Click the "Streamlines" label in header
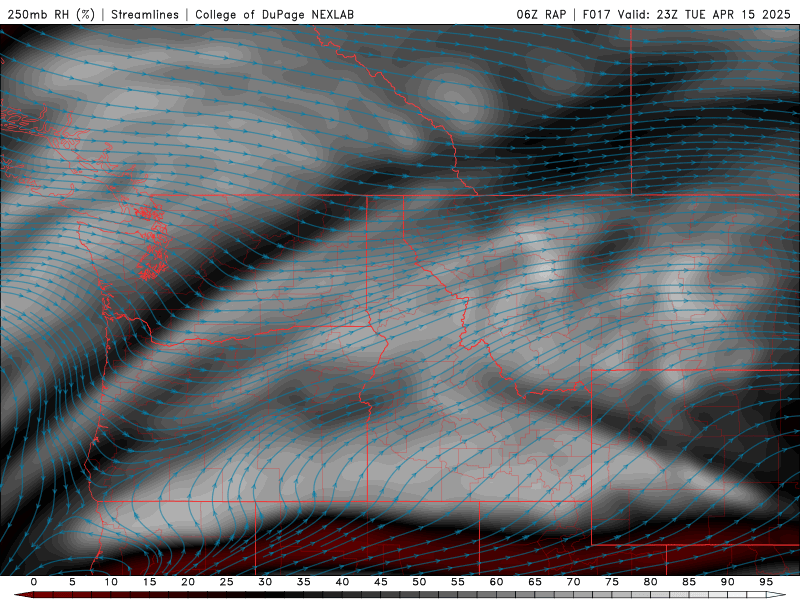The image size is (800, 600). (x=145, y=14)
